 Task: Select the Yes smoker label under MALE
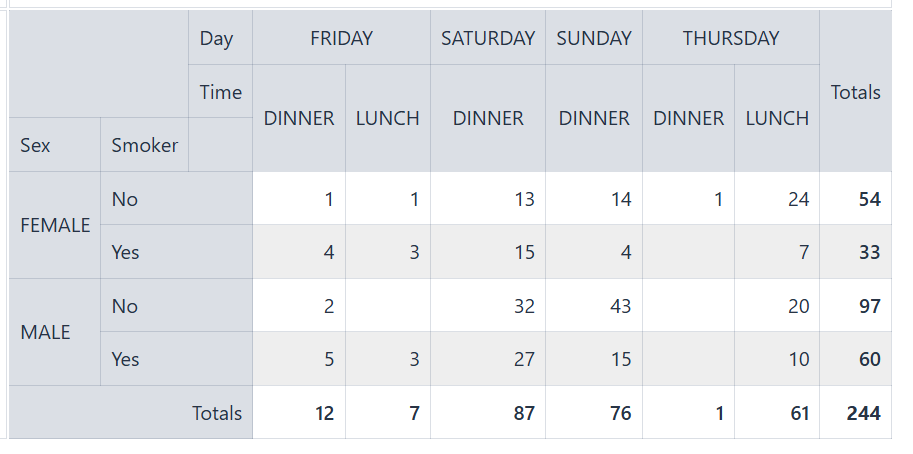126,359
